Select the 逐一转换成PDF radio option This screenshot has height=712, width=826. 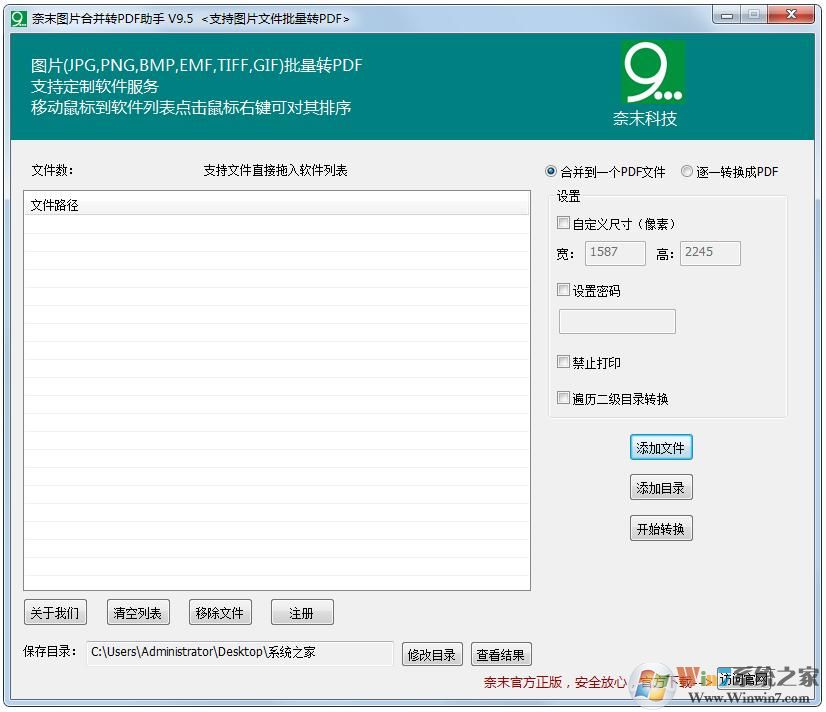point(686,171)
